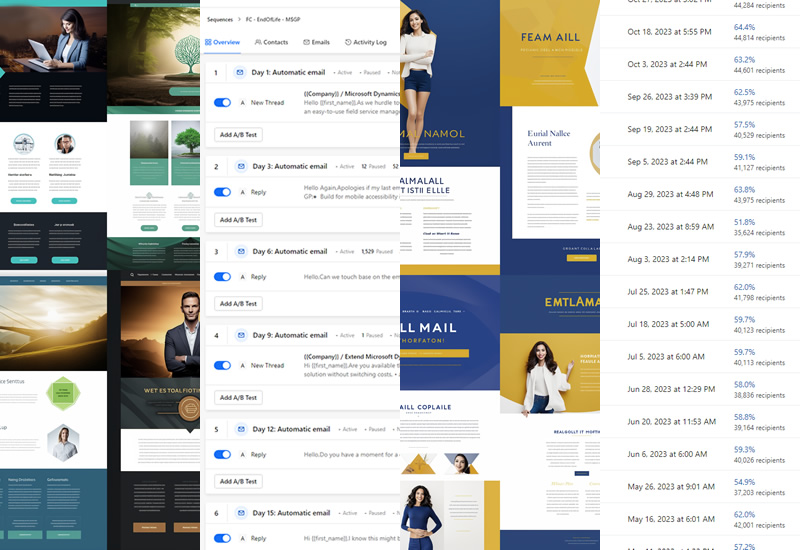This screenshot has width=800, height=550.
Task: Click the Day 6 email envelope icon
Action: (x=240, y=251)
